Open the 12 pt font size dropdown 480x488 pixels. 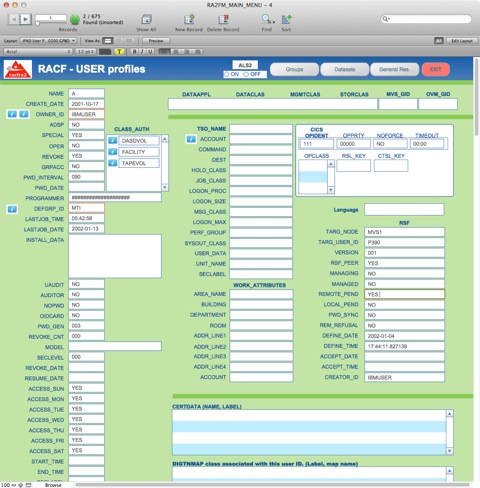(86, 51)
